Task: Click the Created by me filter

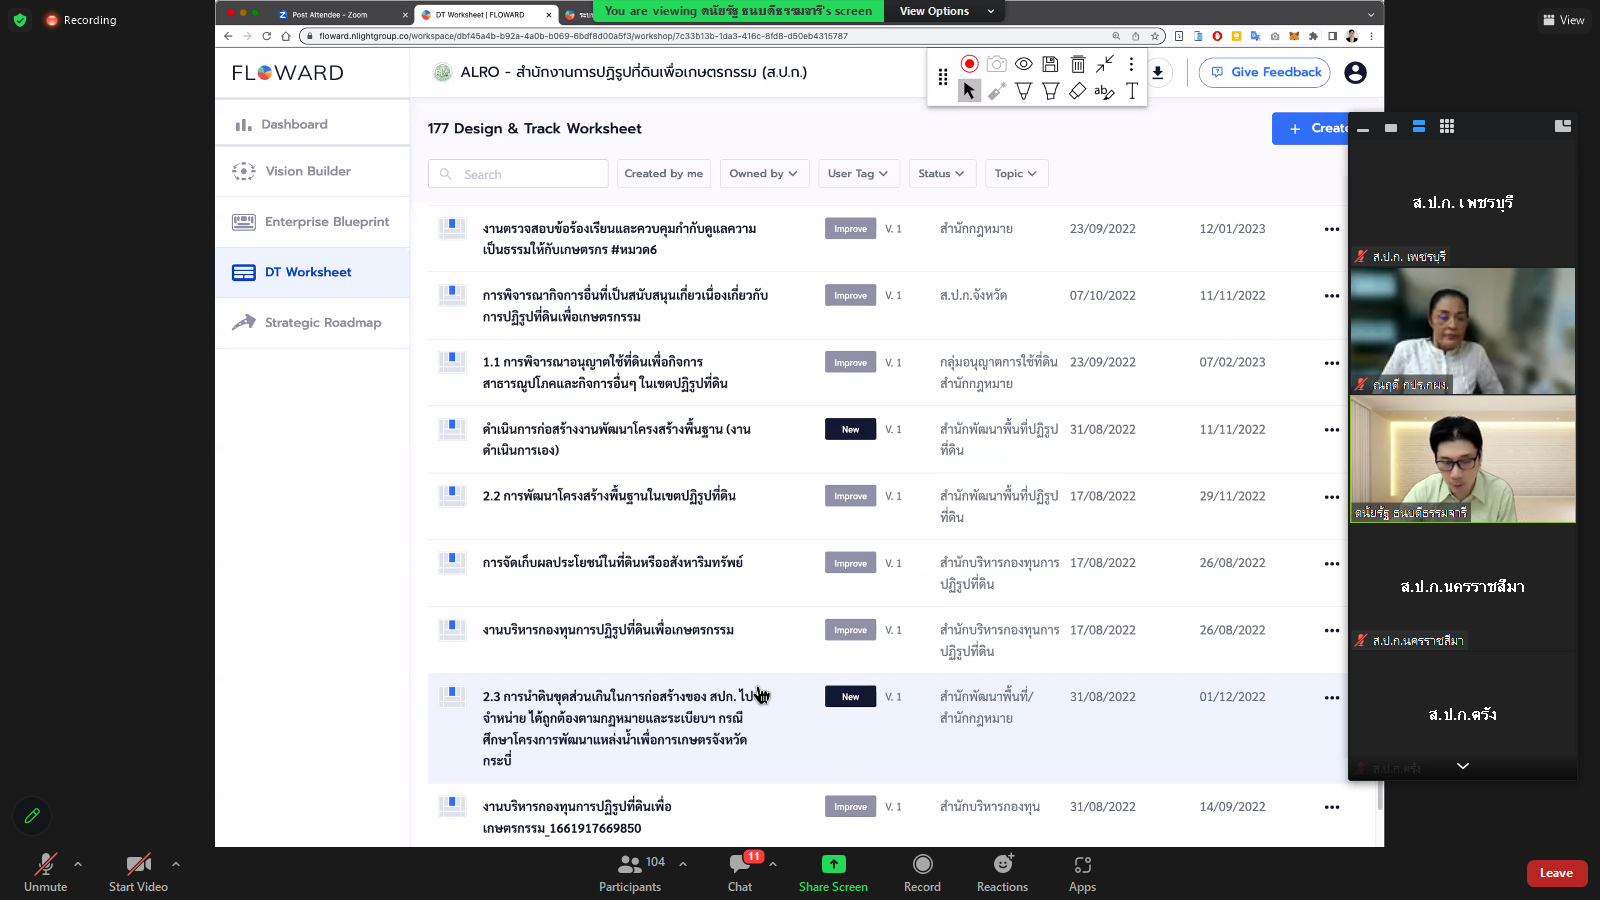Action: coord(663,174)
